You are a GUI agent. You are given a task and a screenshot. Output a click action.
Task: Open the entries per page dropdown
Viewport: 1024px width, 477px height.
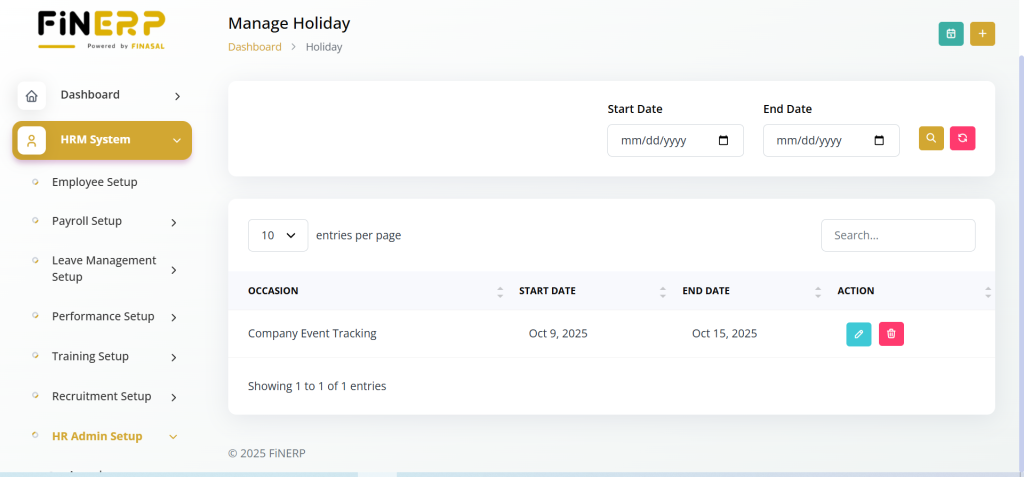click(278, 235)
